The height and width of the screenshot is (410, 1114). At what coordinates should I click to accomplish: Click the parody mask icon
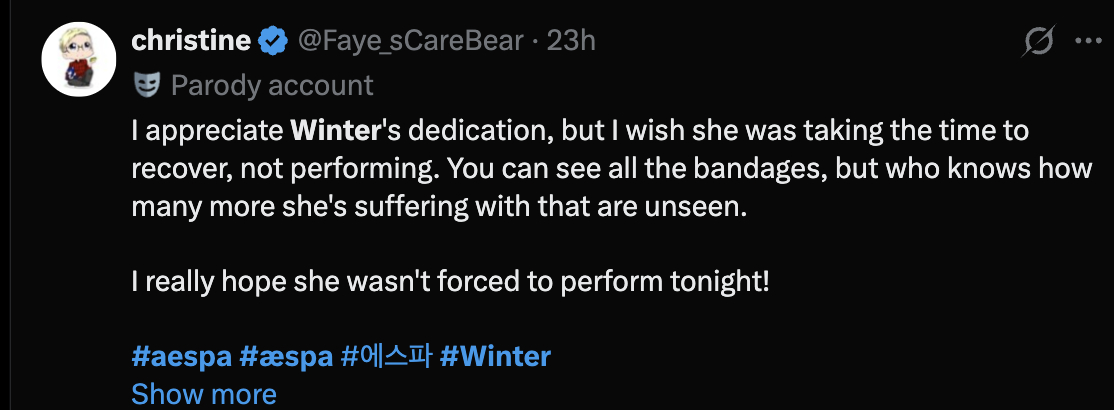146,85
